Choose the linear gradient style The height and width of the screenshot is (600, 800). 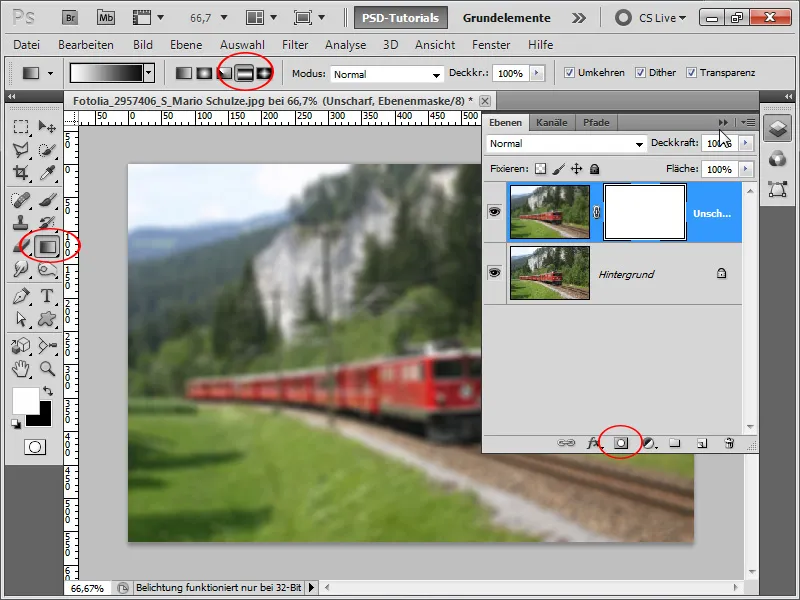[x=184, y=73]
